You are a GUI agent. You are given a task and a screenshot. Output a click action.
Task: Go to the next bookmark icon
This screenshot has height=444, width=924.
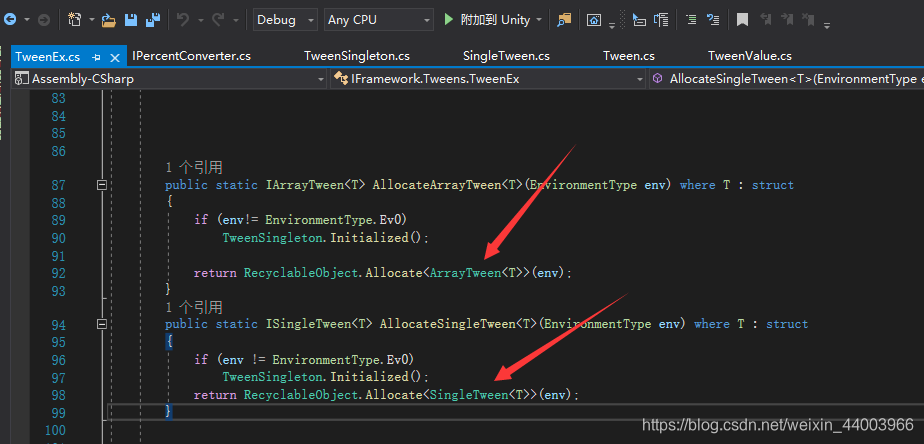pos(787,19)
